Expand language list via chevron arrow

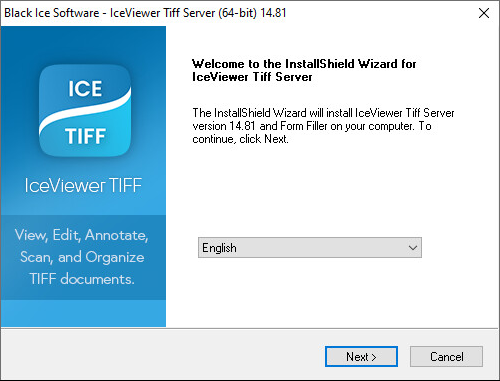point(413,248)
